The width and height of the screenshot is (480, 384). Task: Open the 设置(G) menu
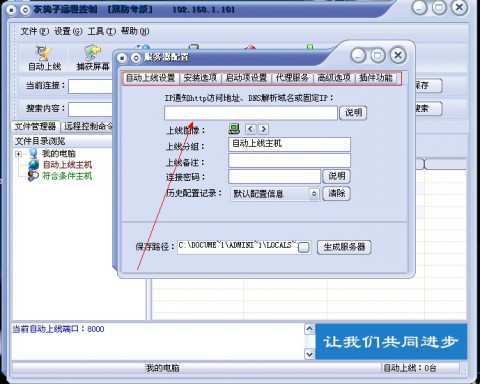tap(68, 31)
